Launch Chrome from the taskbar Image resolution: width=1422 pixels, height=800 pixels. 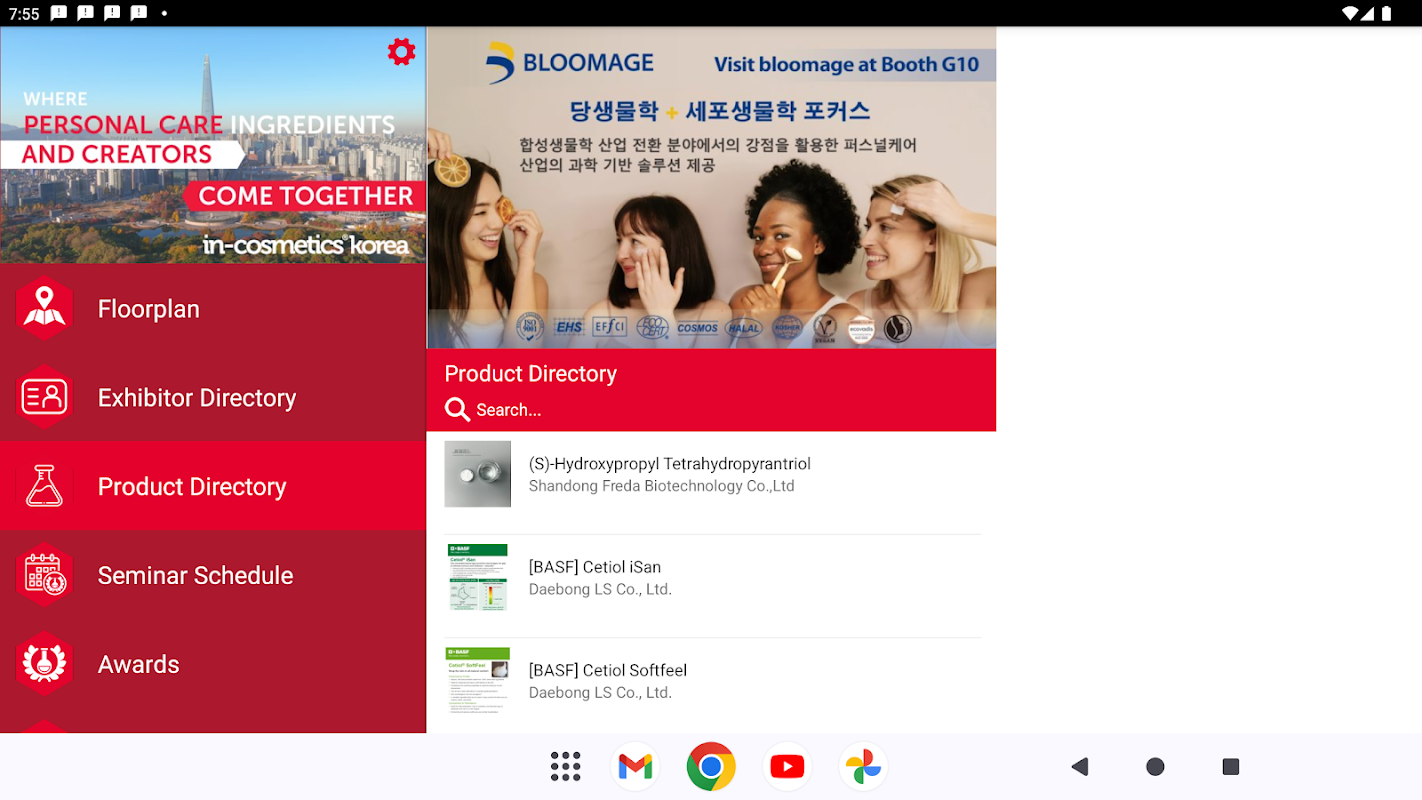[711, 767]
